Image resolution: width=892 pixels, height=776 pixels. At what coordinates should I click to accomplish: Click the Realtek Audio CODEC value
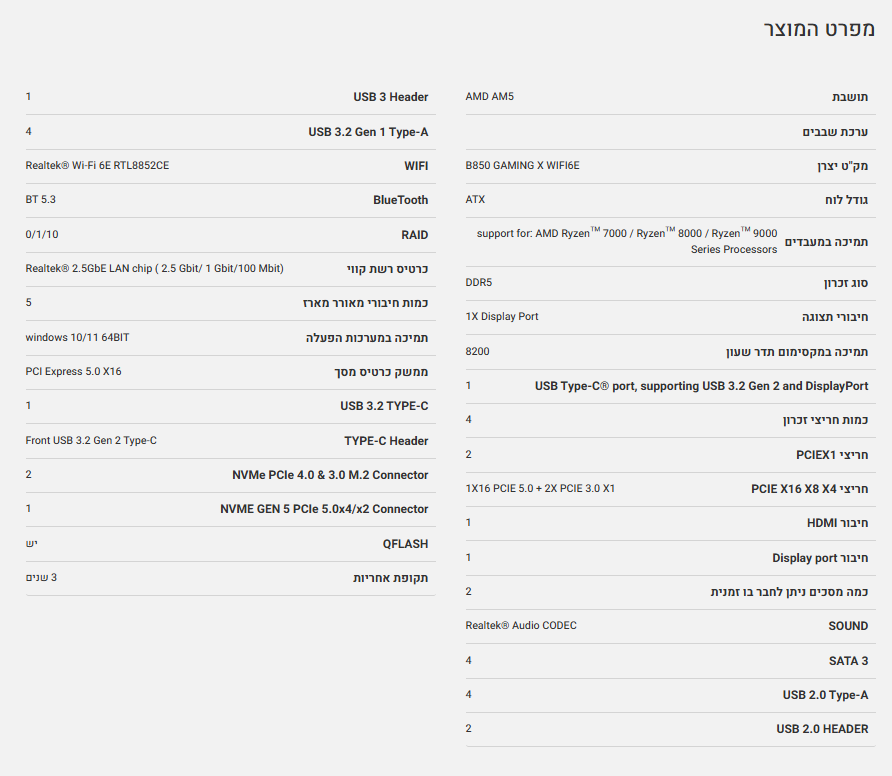pyautogui.click(x=521, y=626)
